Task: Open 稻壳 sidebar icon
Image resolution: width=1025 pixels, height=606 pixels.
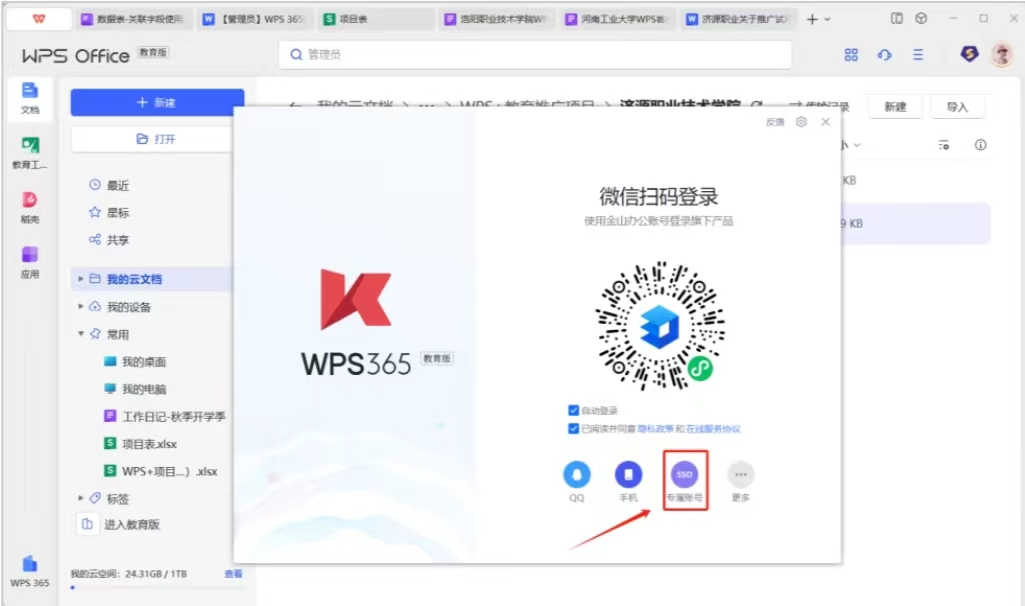Action: coord(30,208)
